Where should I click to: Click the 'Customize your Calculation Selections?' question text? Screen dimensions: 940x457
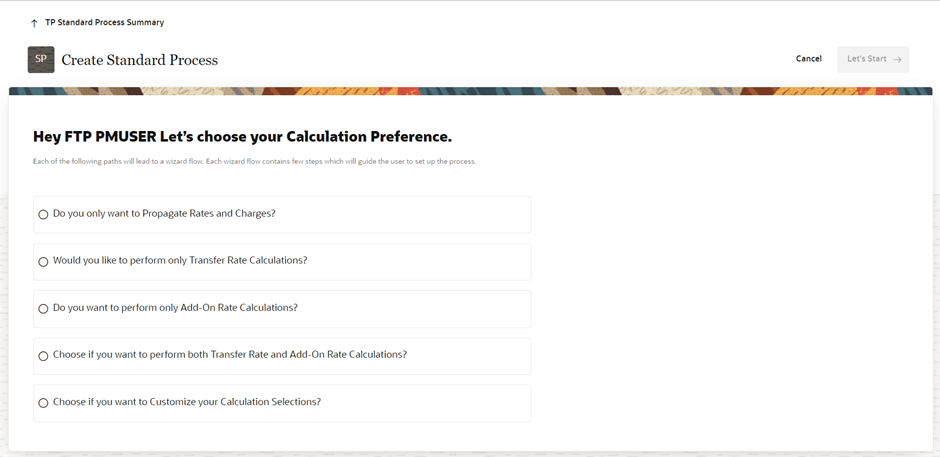pyautogui.click(x=187, y=402)
